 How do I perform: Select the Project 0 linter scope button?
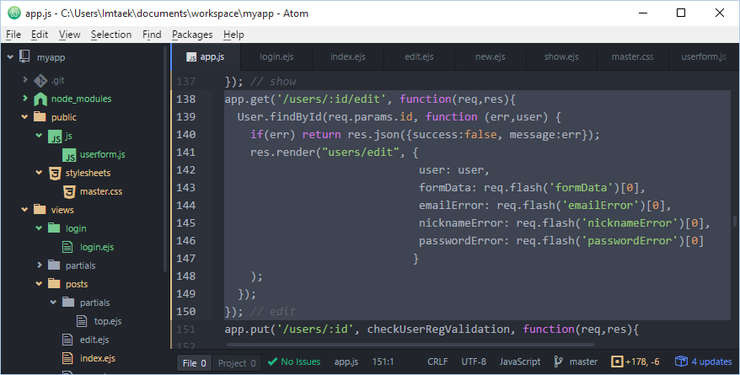[x=236, y=363]
